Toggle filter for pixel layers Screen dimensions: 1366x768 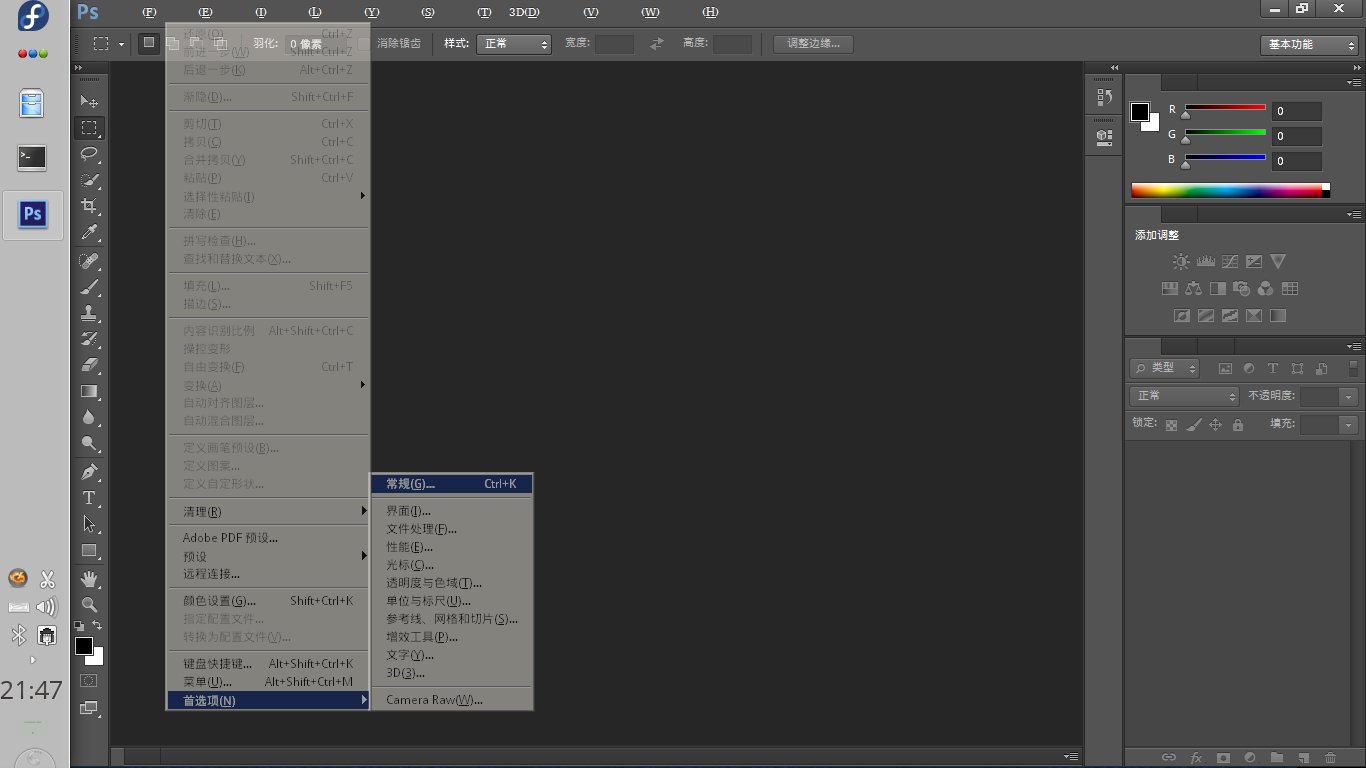click(x=1225, y=368)
